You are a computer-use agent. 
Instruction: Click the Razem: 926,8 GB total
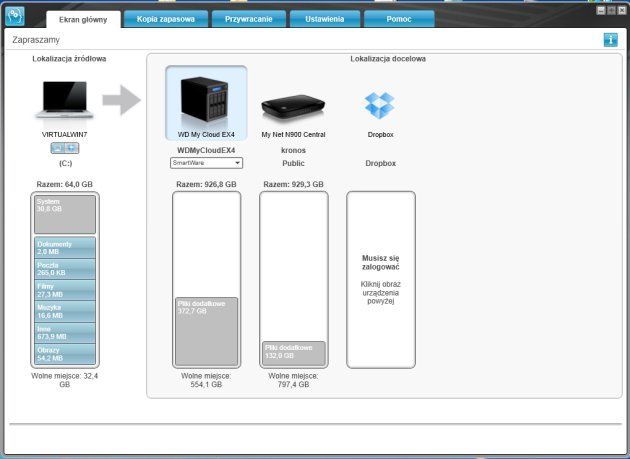(206, 184)
